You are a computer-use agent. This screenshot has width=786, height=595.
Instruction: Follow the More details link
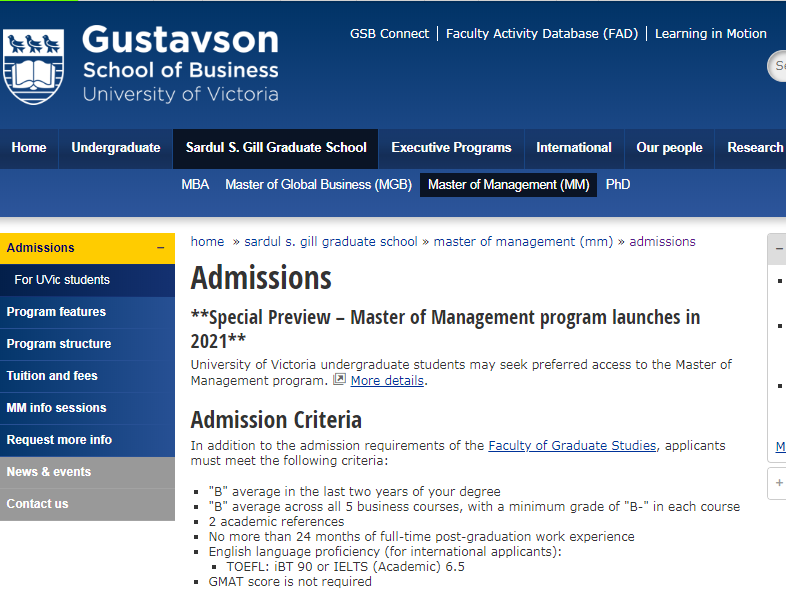(x=387, y=380)
